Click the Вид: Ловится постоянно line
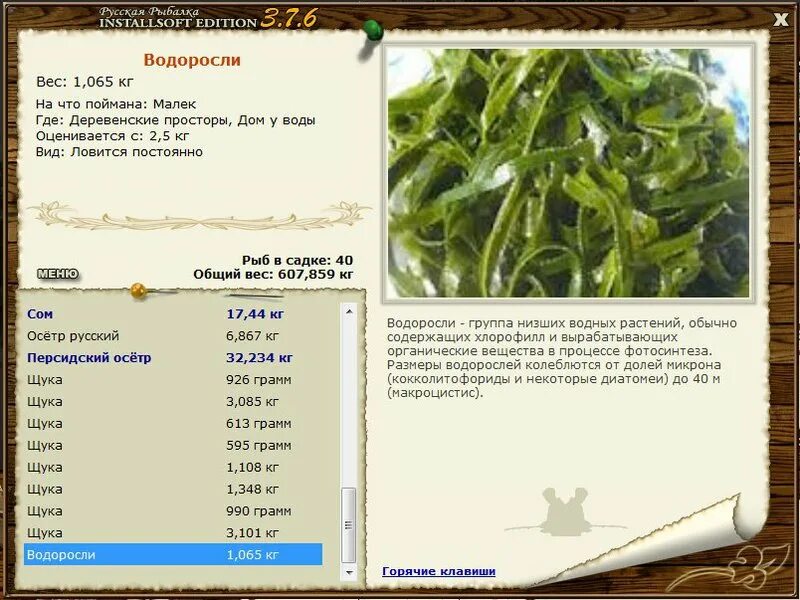The width and height of the screenshot is (800, 600). pos(119,152)
